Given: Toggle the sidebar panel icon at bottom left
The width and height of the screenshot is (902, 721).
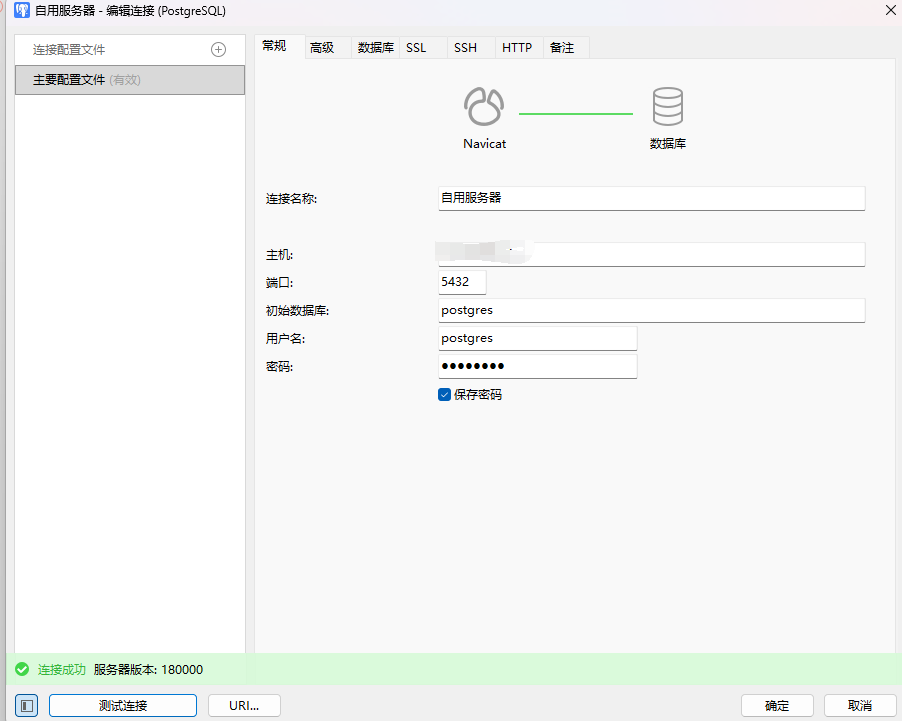Looking at the screenshot, I should click(x=26, y=705).
